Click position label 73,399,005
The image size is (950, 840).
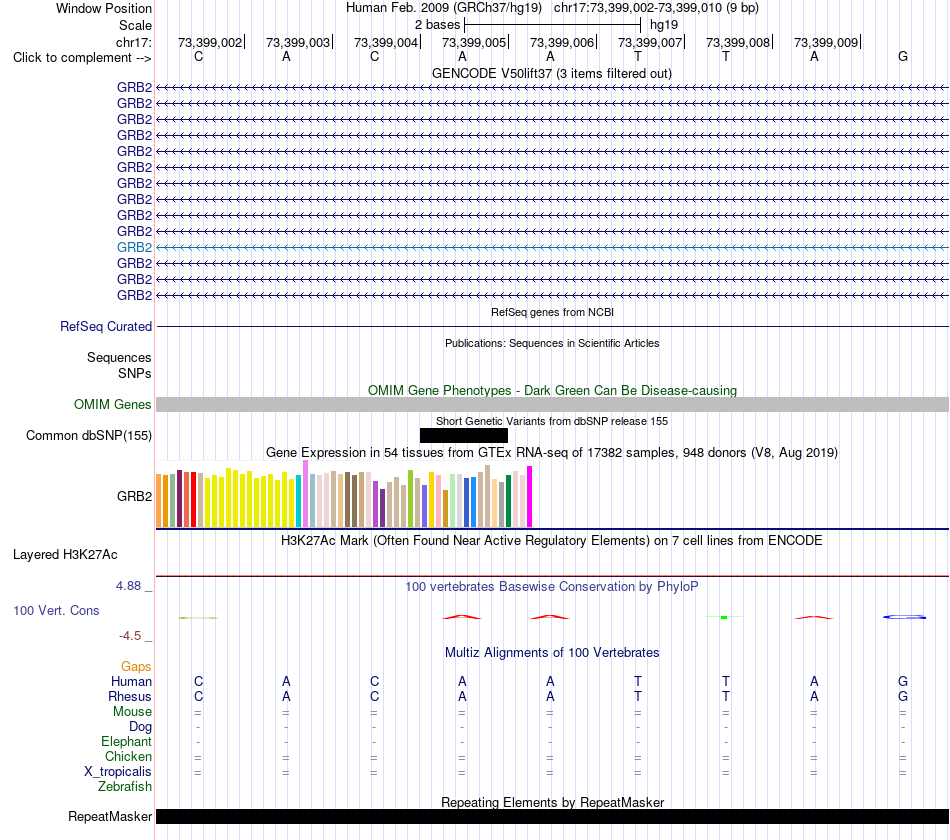(474, 42)
